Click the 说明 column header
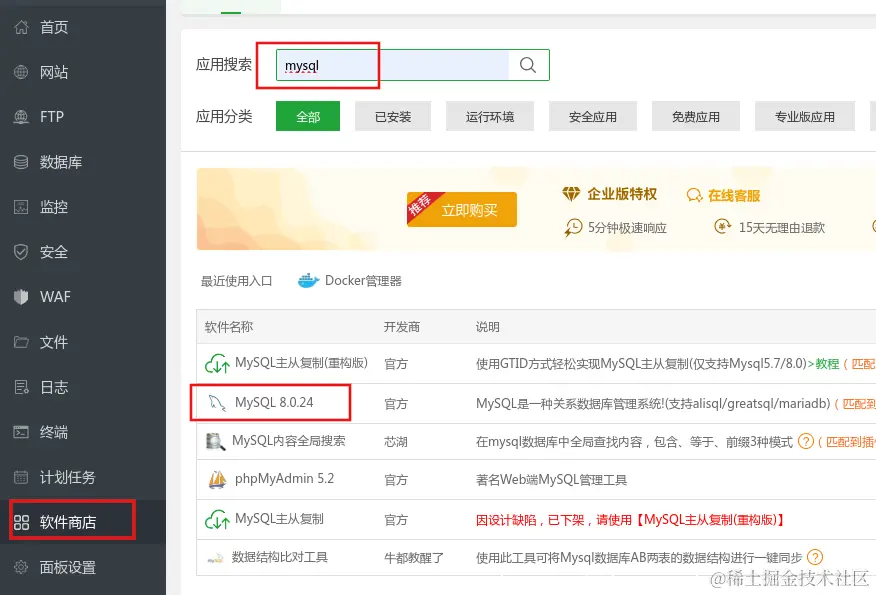Screen dimensions: 876x595 click(488, 327)
